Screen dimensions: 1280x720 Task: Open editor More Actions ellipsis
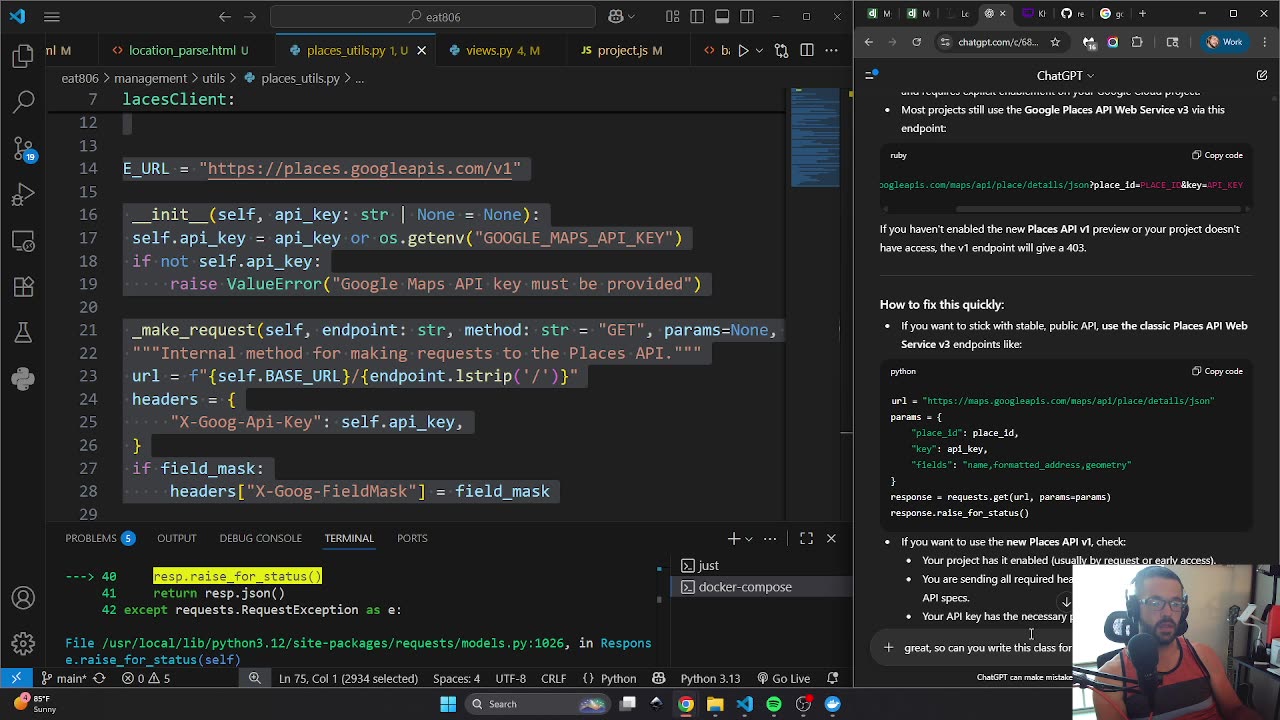[831, 50]
